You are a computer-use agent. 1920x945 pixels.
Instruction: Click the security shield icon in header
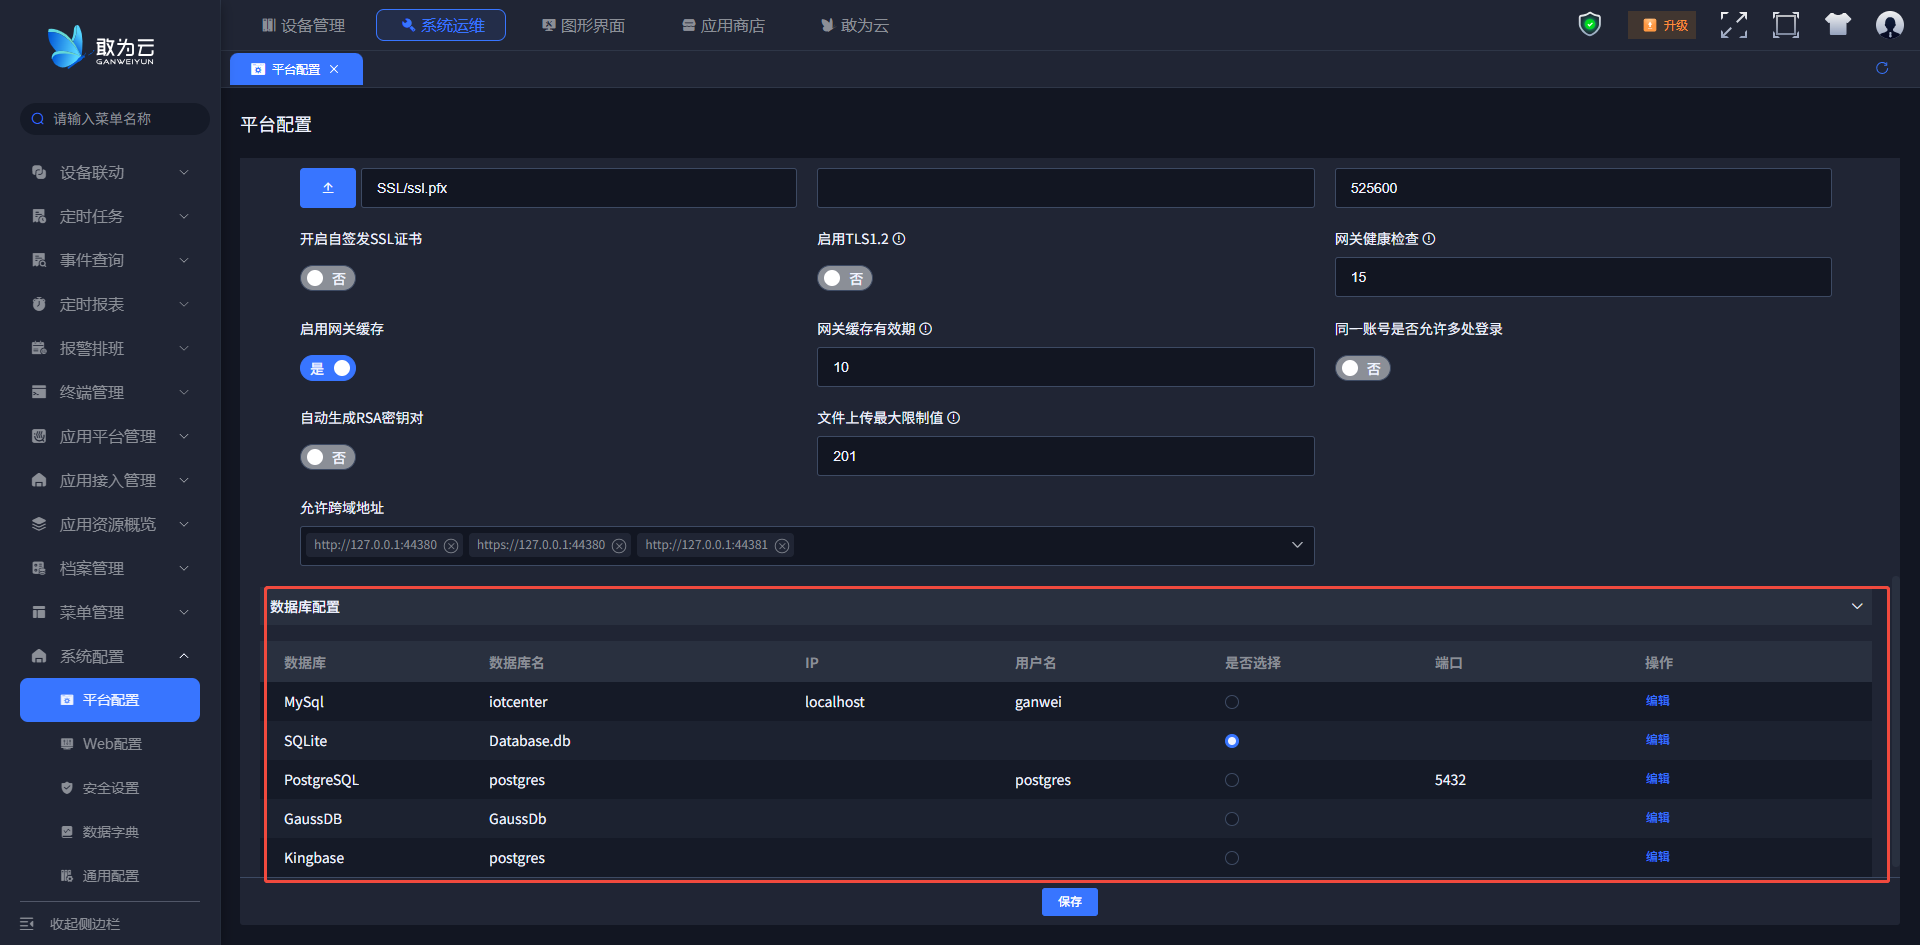pos(1589,24)
